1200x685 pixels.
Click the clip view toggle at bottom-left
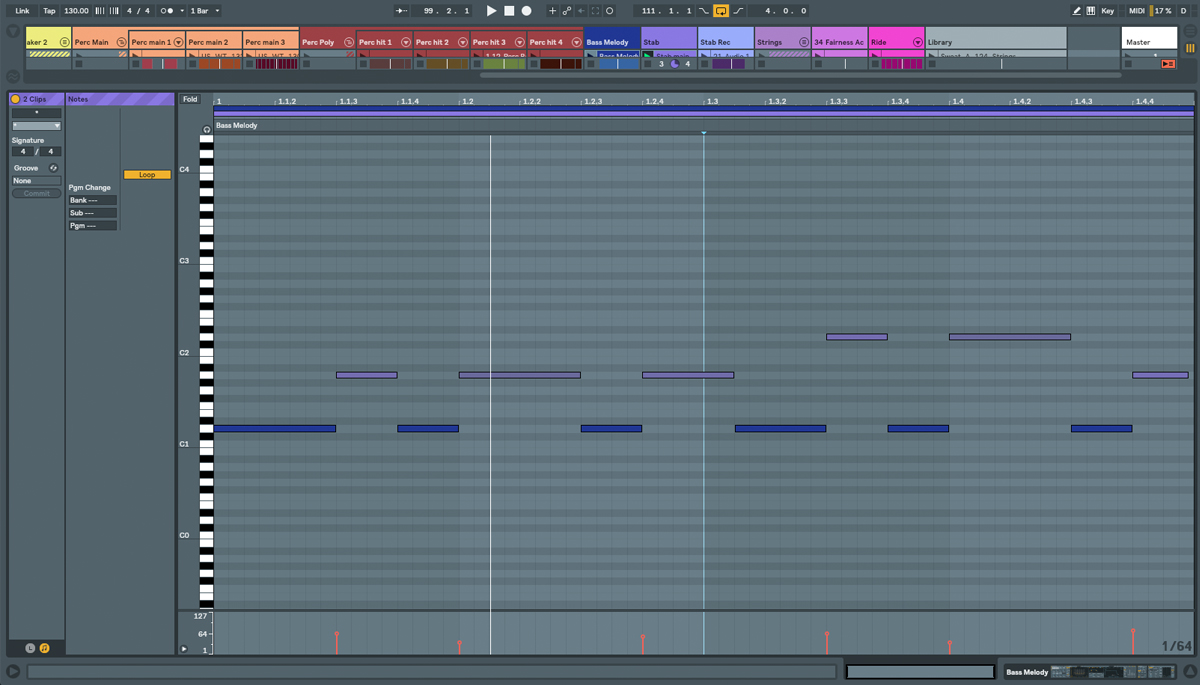coord(13,672)
